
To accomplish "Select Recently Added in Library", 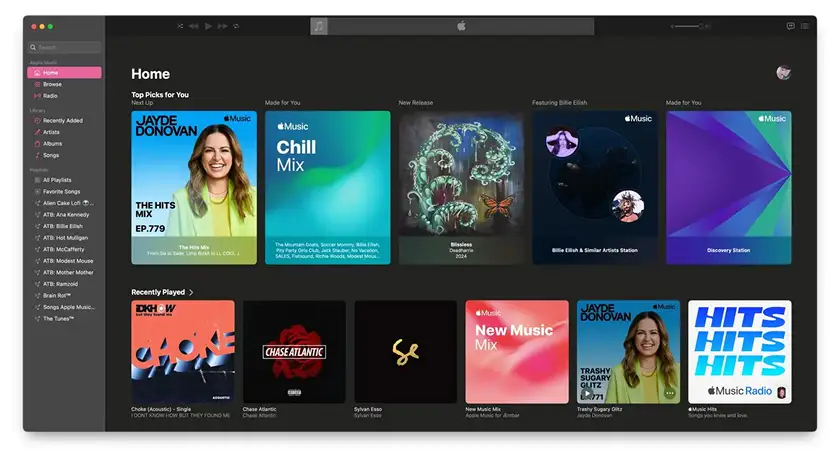I will pyautogui.click(x=62, y=120).
